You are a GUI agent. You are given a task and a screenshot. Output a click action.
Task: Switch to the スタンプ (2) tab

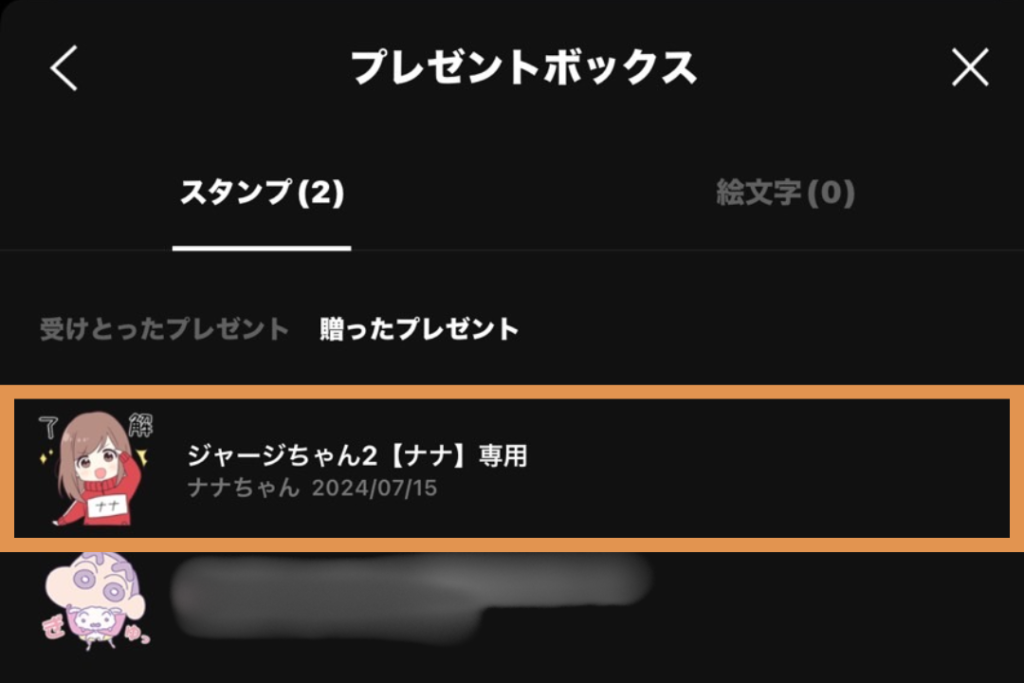[262, 193]
